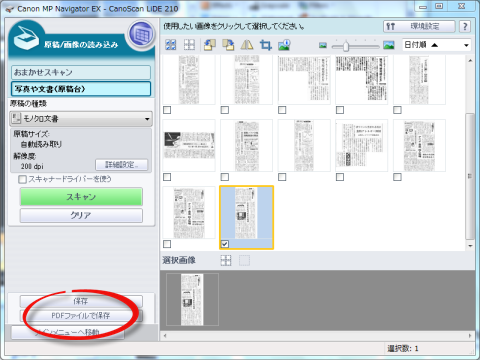Click the green スキャン button
Viewport: 480px width, 360px height.
click(x=81, y=197)
